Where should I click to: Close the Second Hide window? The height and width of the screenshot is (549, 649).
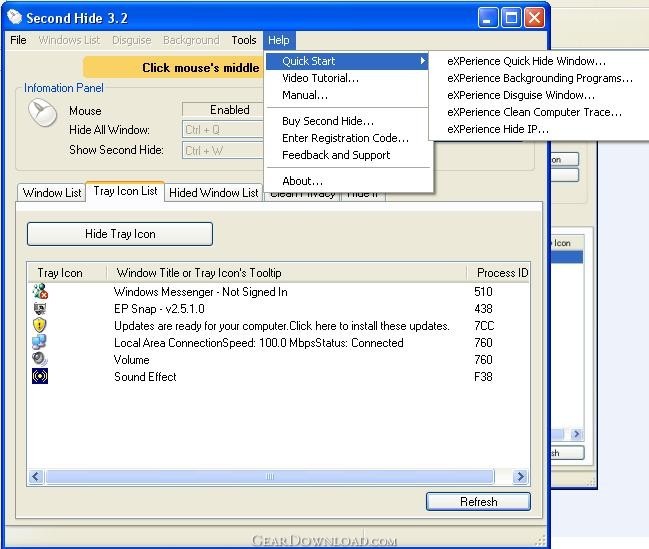click(x=534, y=18)
